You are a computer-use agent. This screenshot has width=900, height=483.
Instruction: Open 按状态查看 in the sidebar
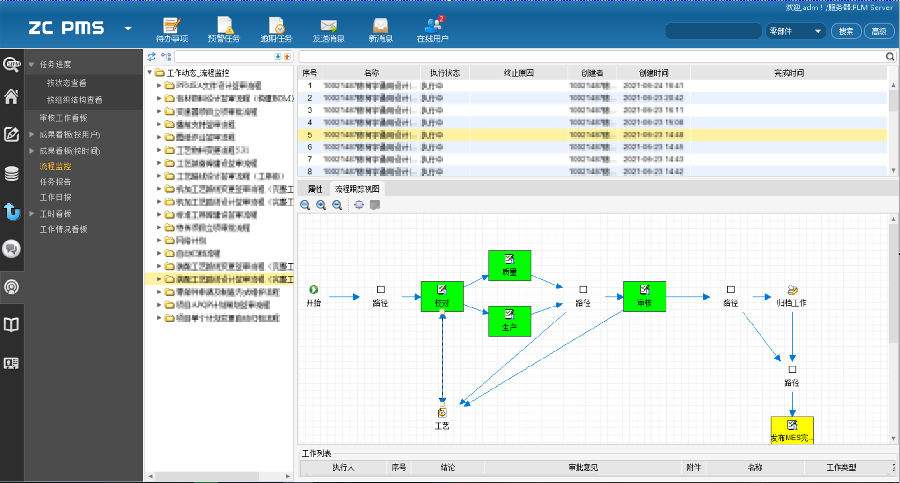pyautogui.click(x=67, y=83)
